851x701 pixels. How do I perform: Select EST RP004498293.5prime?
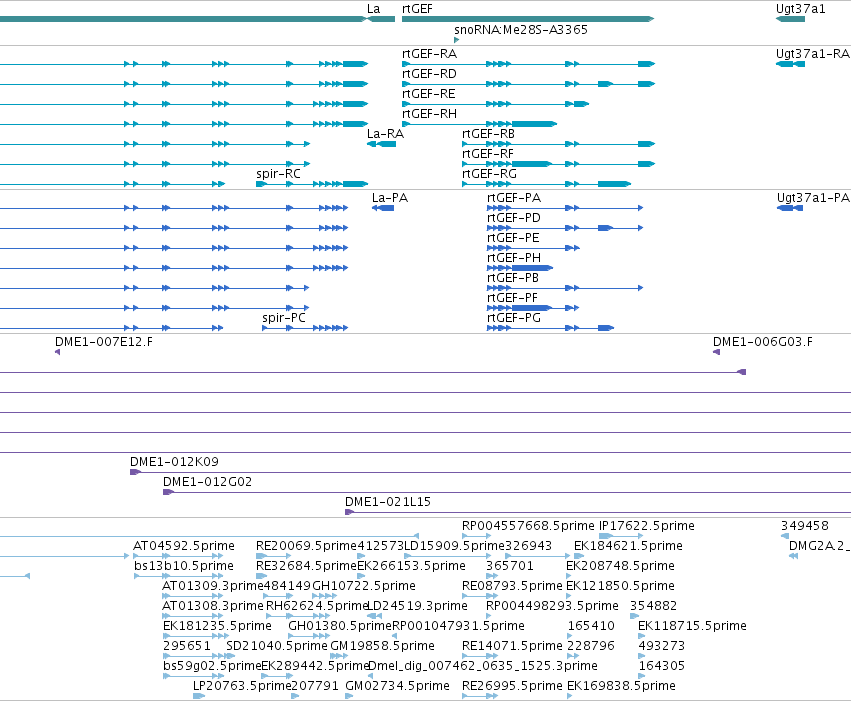552,606
